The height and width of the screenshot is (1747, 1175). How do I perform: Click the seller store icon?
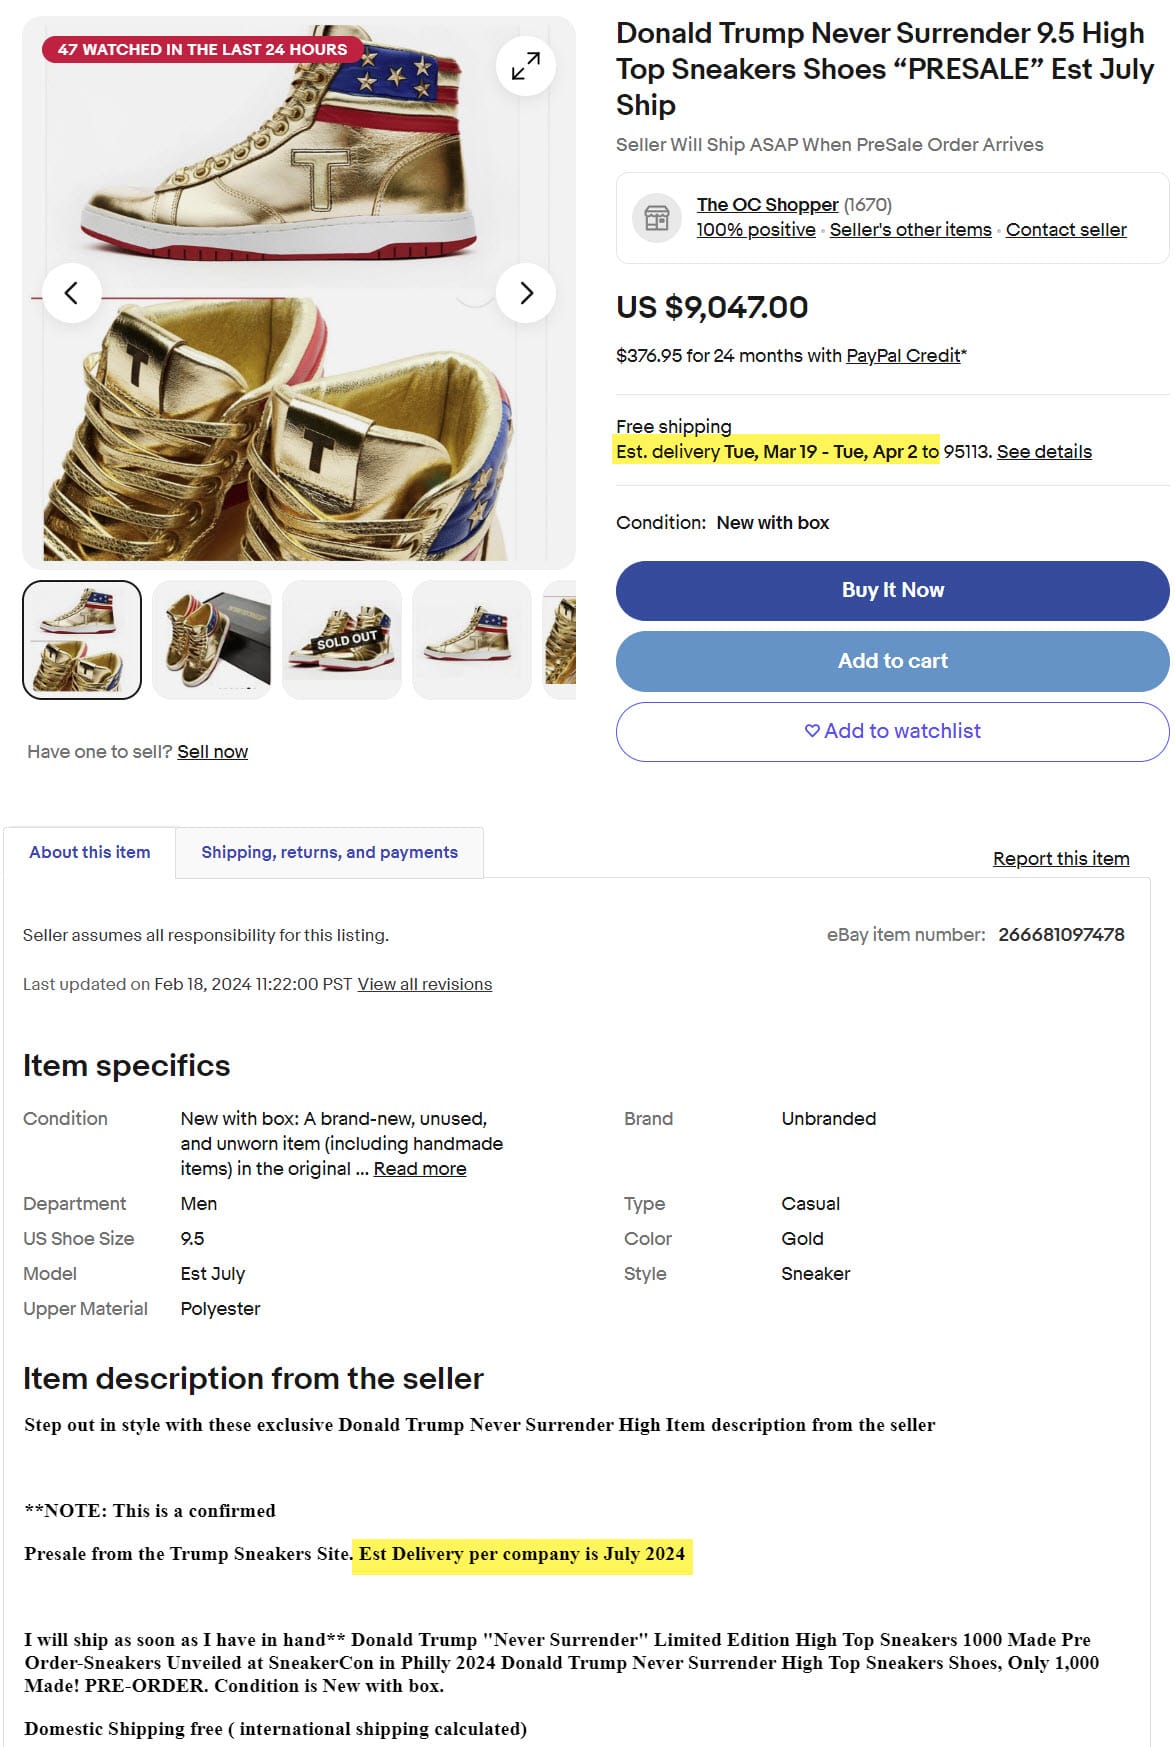(x=657, y=217)
